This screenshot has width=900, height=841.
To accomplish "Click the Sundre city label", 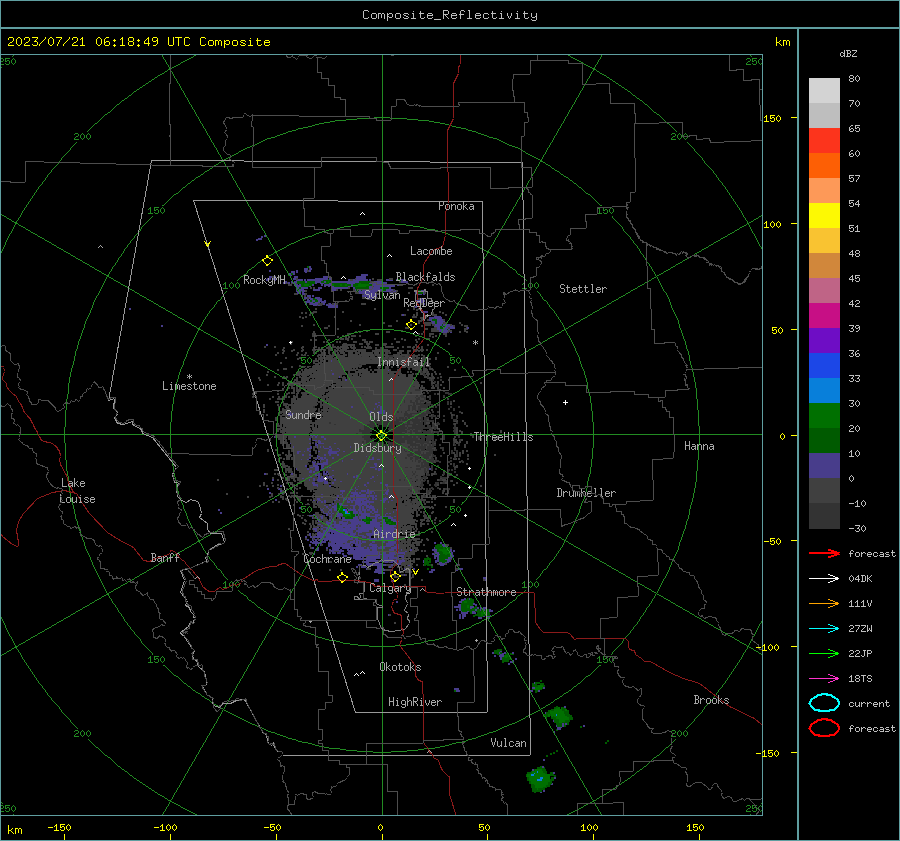I will pyautogui.click(x=303, y=414).
